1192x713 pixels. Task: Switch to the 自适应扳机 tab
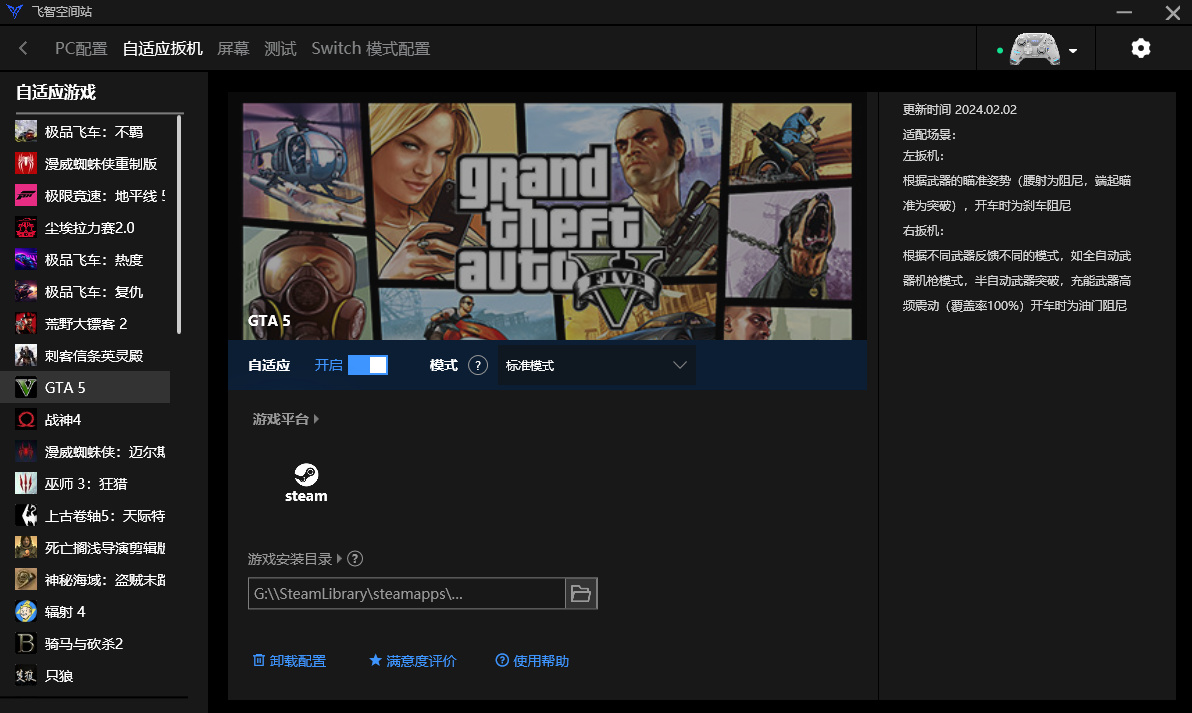(x=163, y=49)
